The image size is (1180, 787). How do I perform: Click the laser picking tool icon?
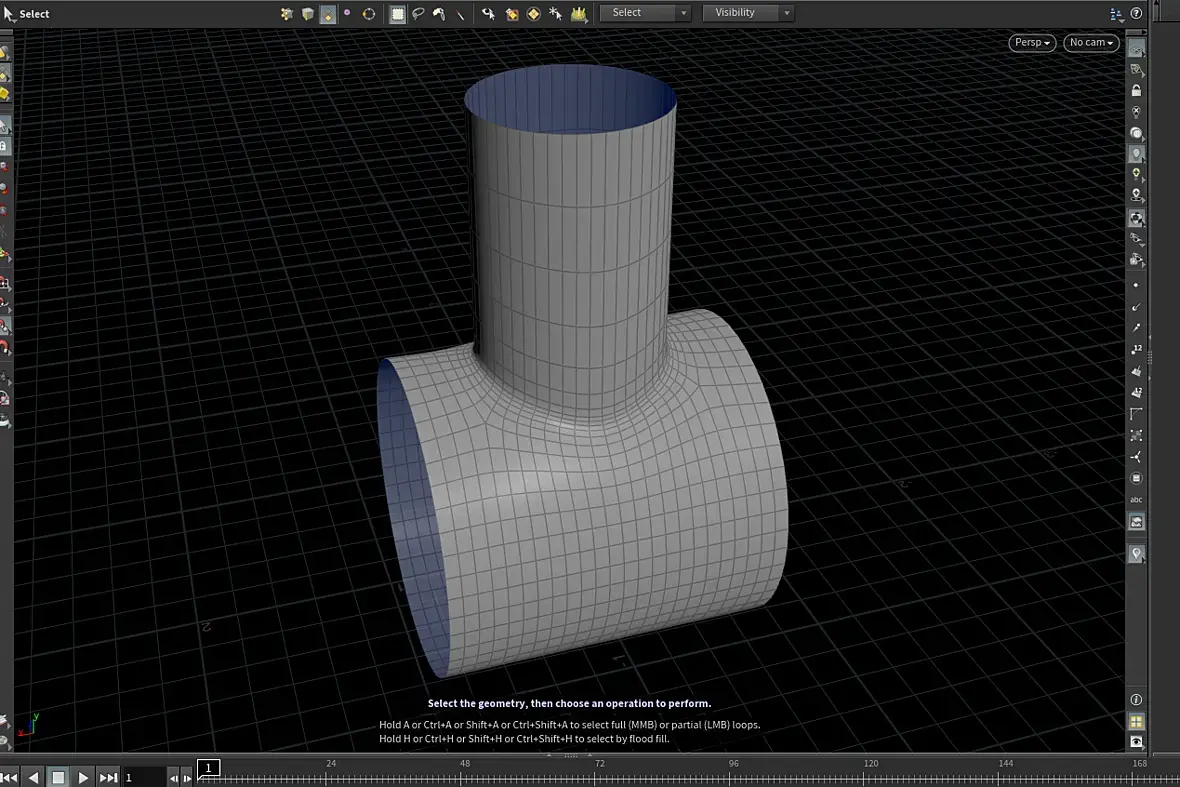click(460, 14)
